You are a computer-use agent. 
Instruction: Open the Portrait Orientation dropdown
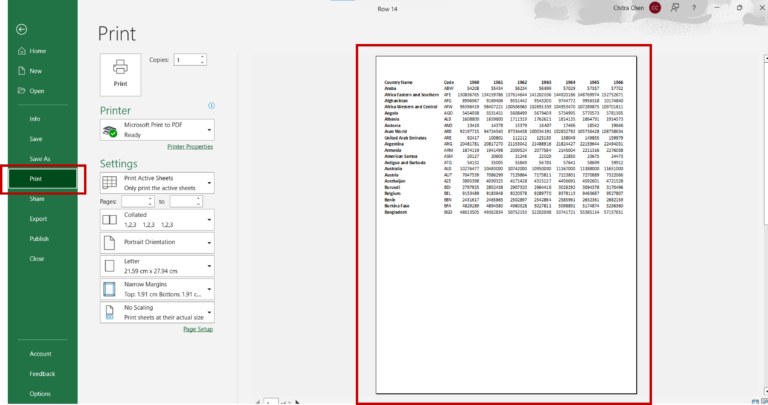point(157,243)
